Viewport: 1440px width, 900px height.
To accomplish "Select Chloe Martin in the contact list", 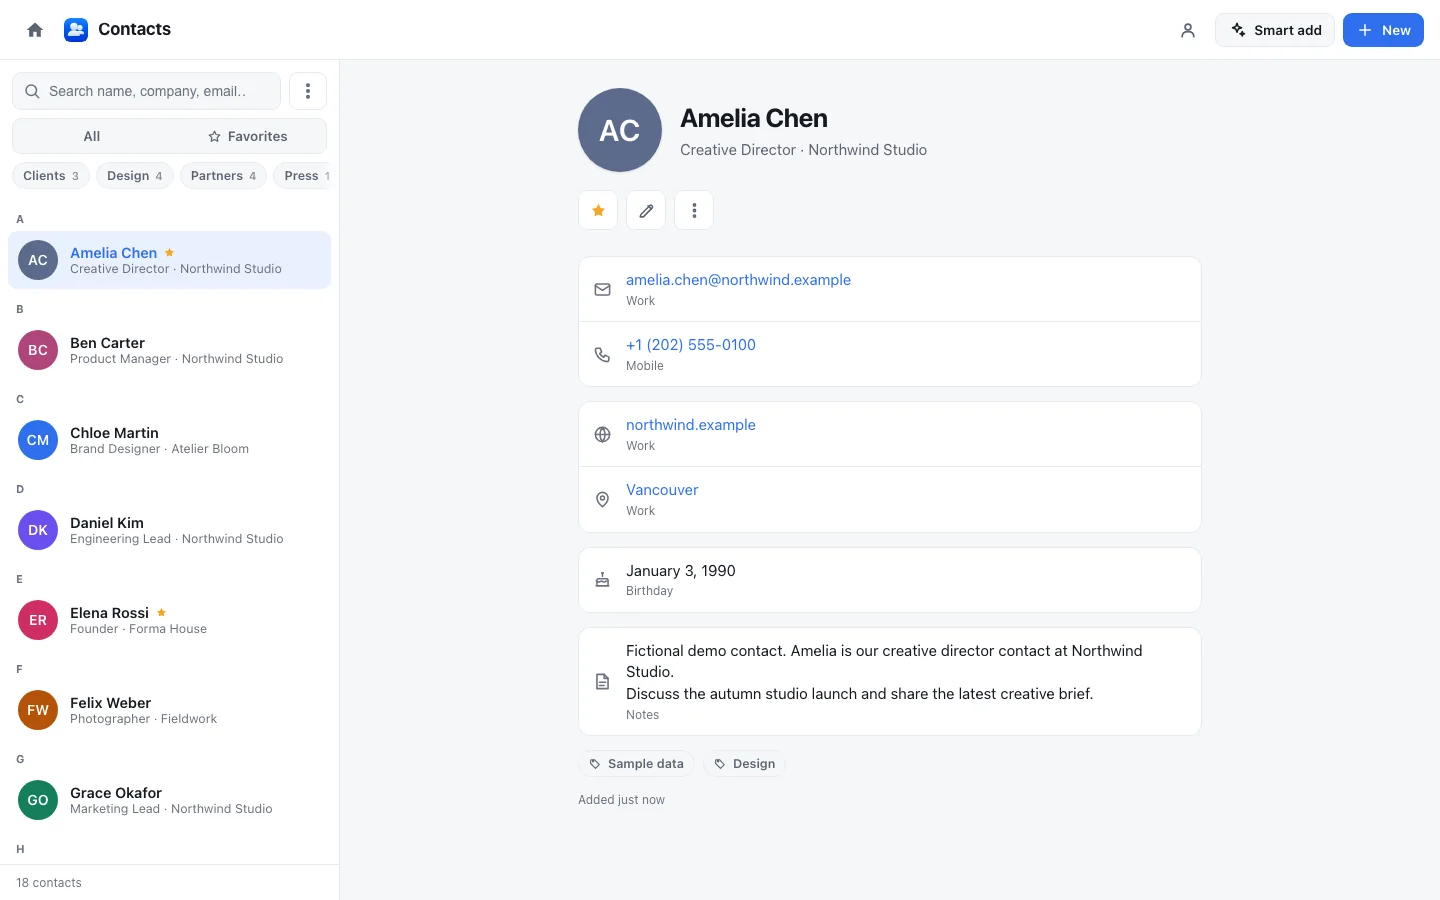I will tap(169, 440).
